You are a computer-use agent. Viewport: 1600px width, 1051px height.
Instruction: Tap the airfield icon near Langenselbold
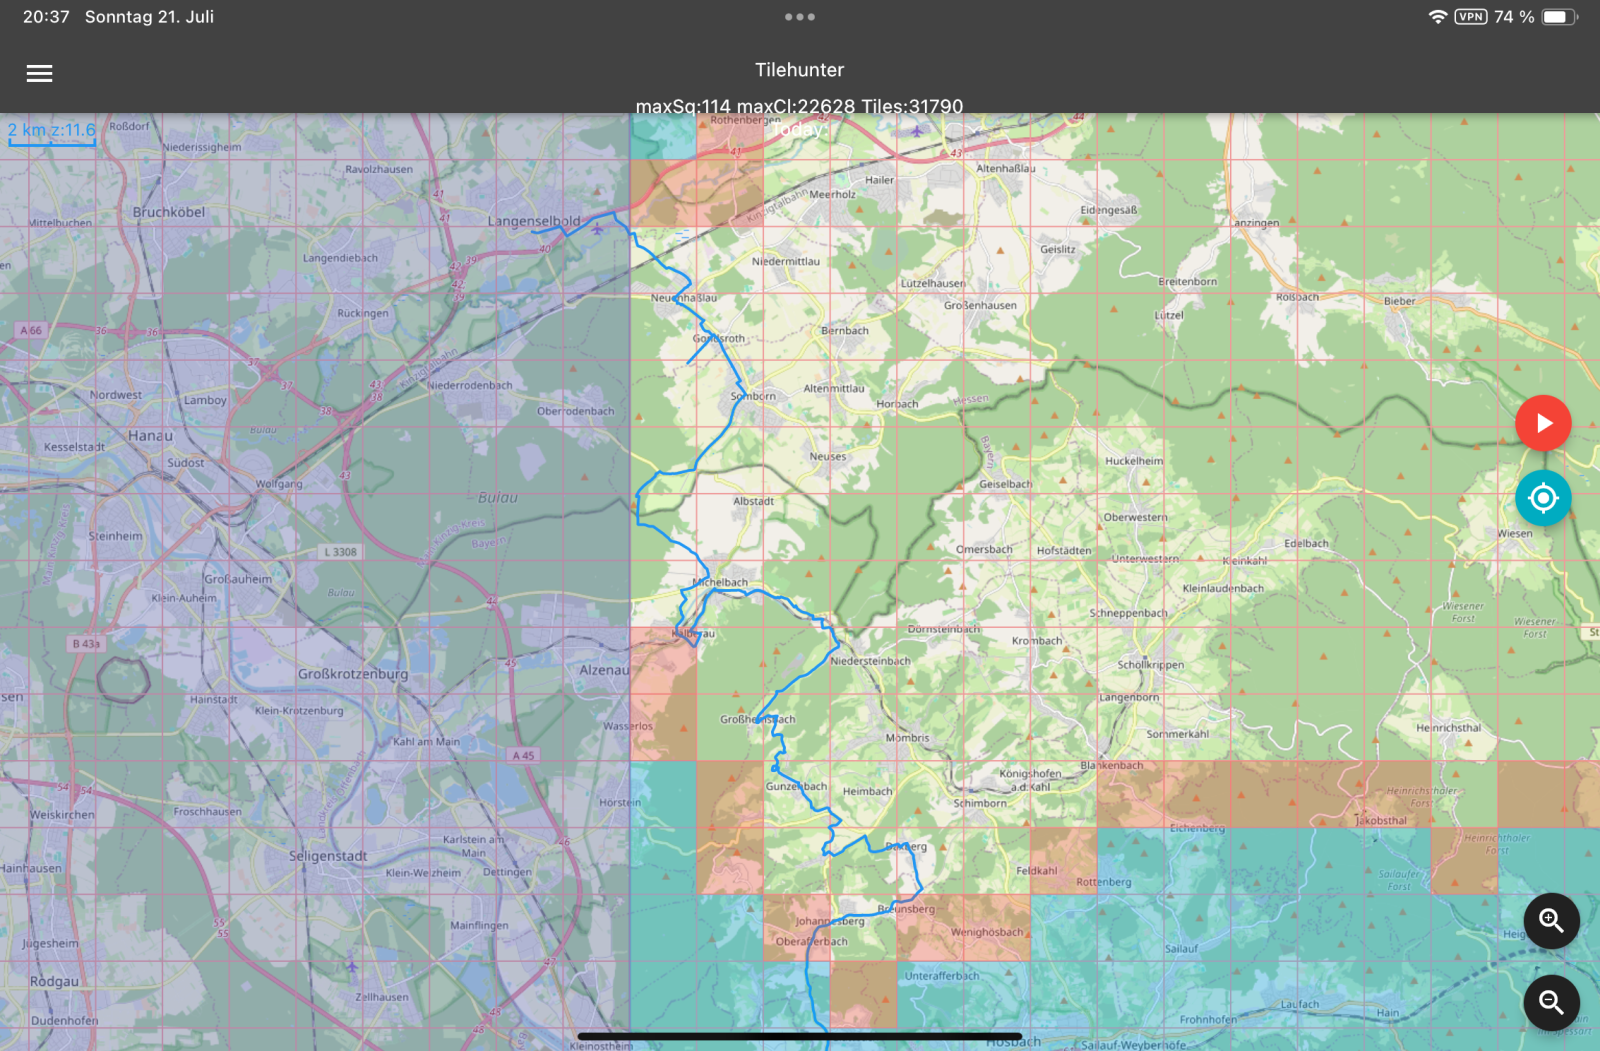pyautogui.click(x=597, y=229)
